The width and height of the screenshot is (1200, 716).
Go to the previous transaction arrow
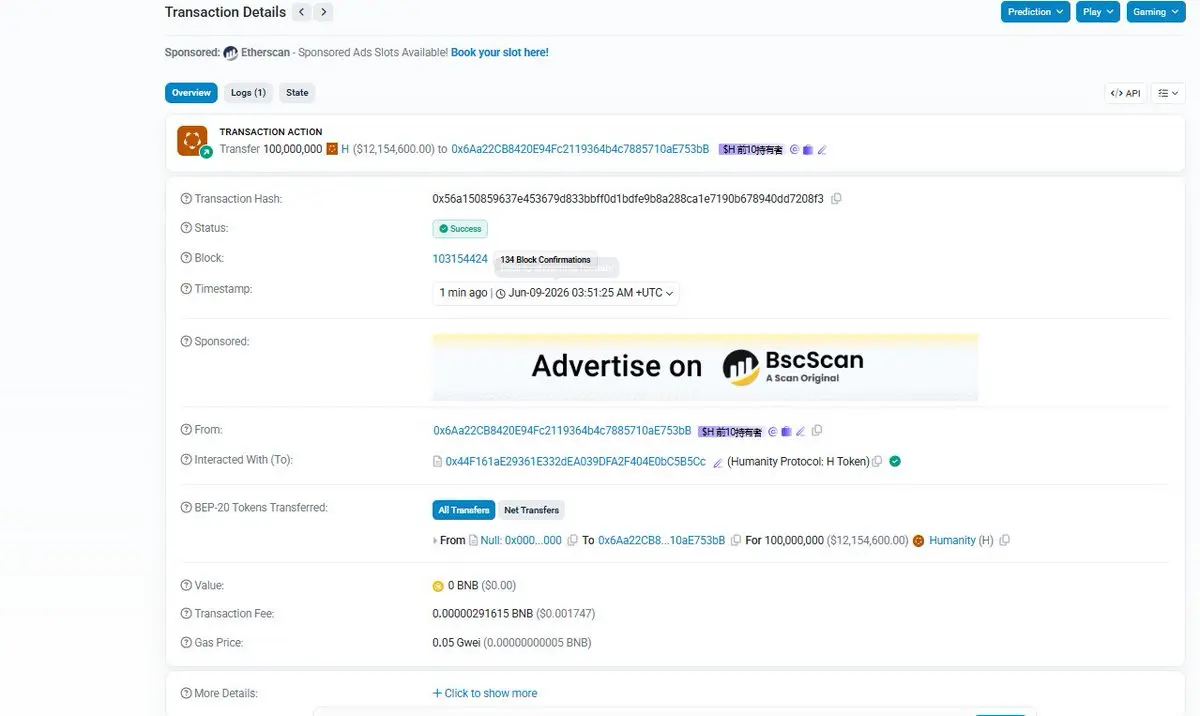302,12
